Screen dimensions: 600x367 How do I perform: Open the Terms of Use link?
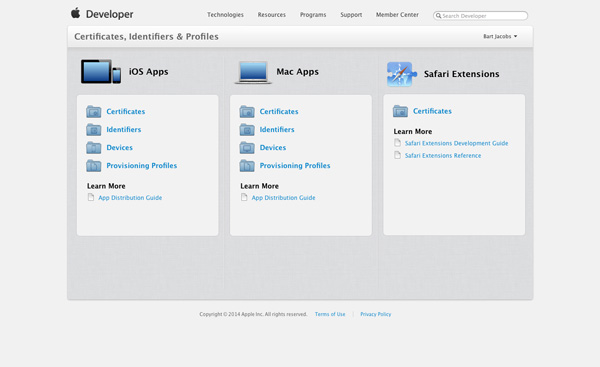[330, 314]
